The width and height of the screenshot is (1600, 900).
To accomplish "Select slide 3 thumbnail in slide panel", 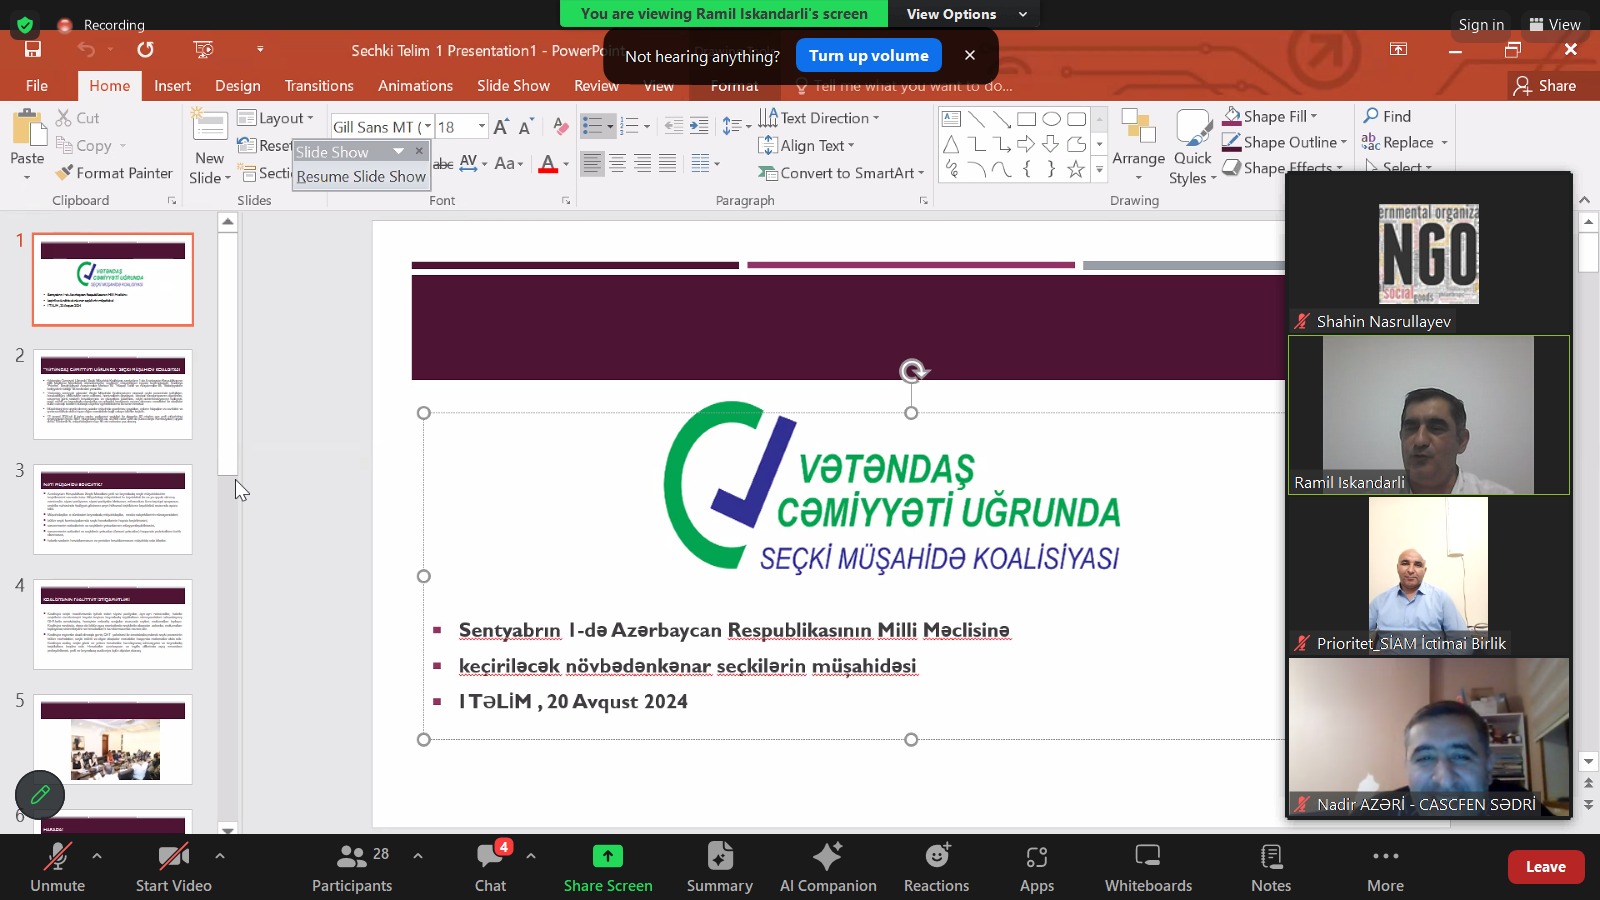I will pos(113,509).
